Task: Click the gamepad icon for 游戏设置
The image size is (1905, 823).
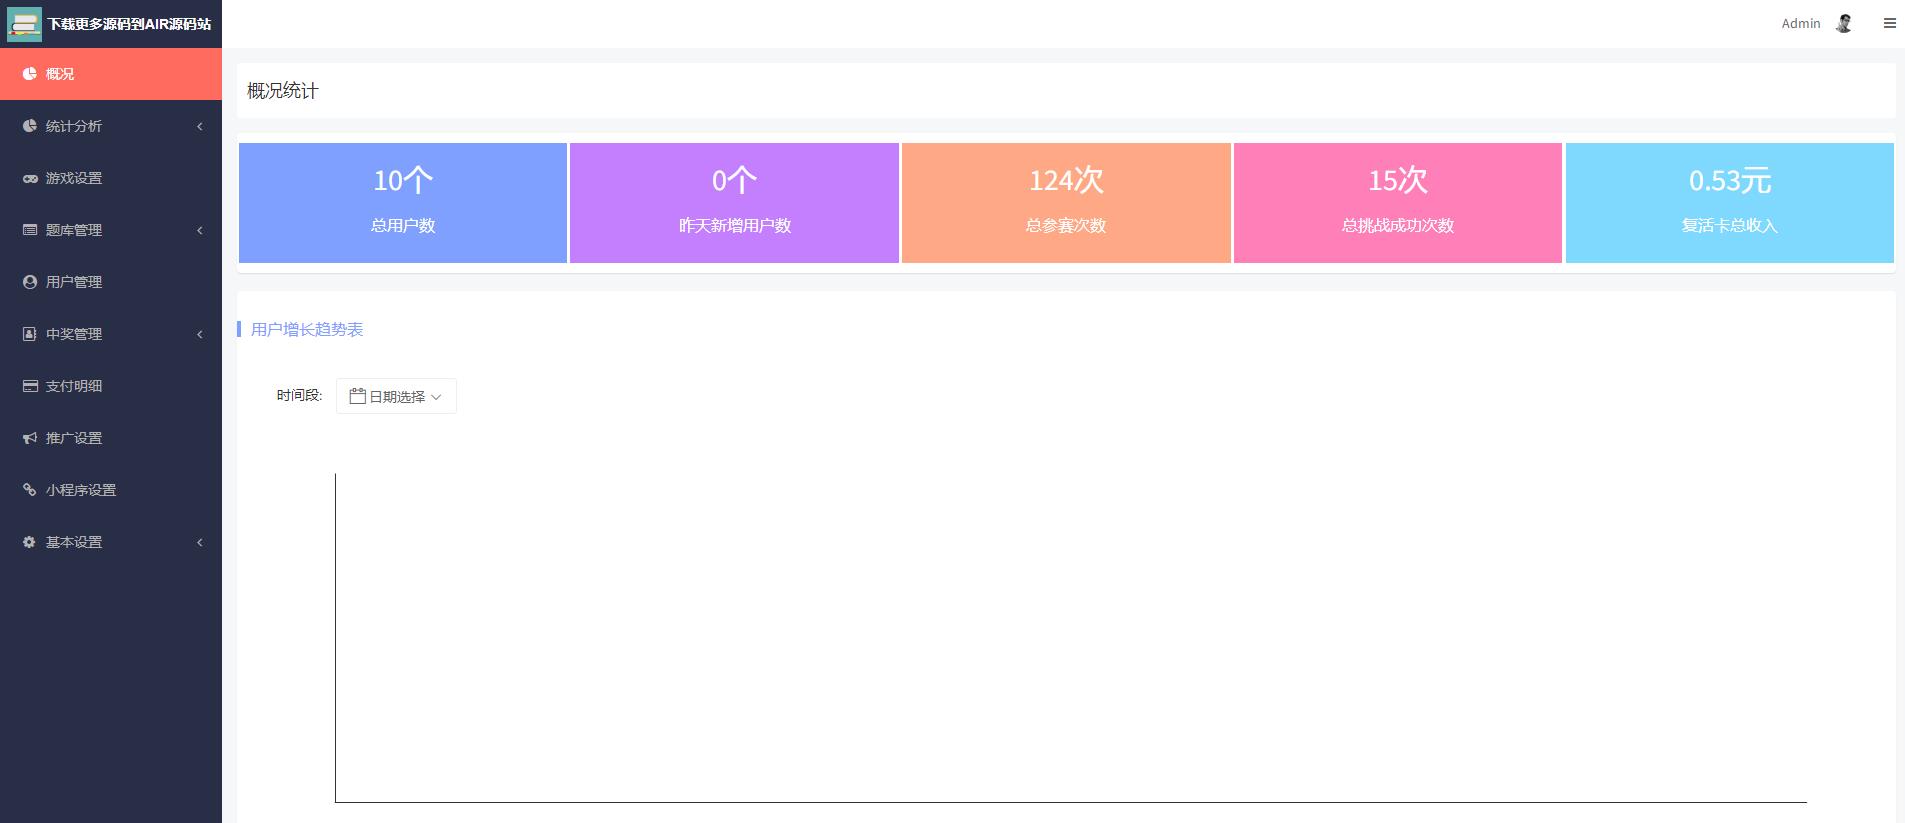Action: [x=30, y=178]
